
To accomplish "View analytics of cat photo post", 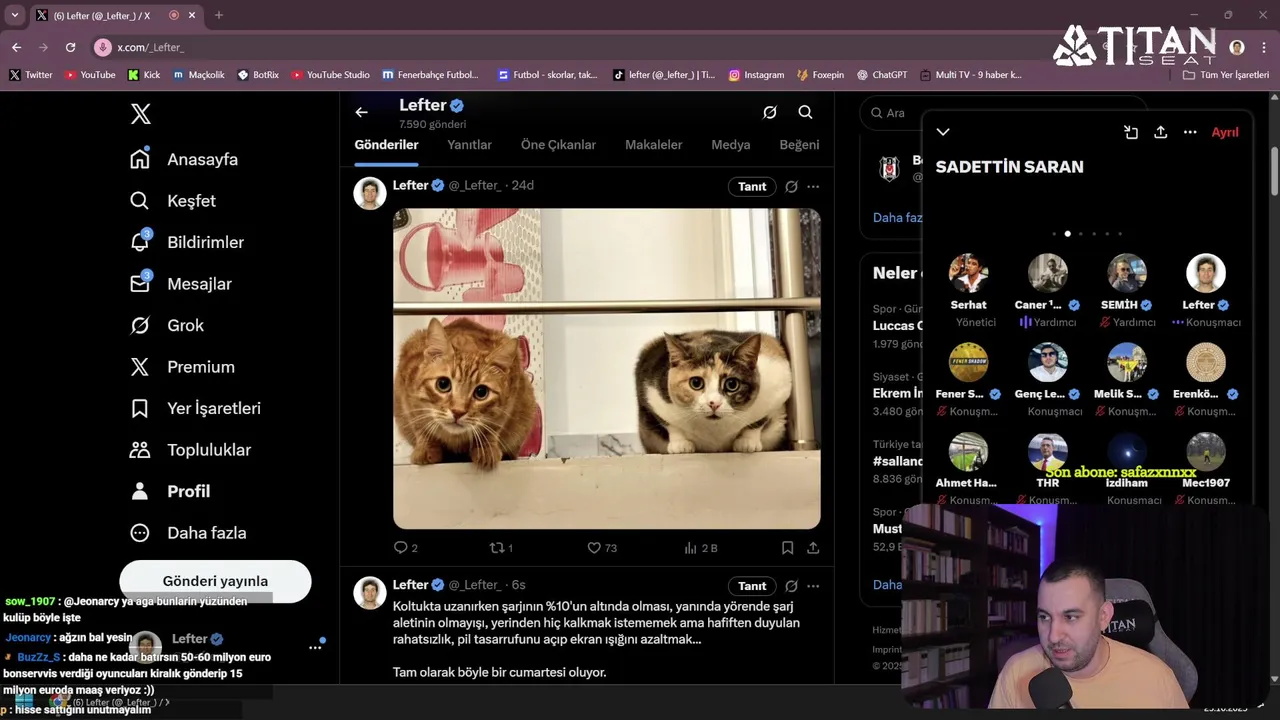I will click(700, 548).
